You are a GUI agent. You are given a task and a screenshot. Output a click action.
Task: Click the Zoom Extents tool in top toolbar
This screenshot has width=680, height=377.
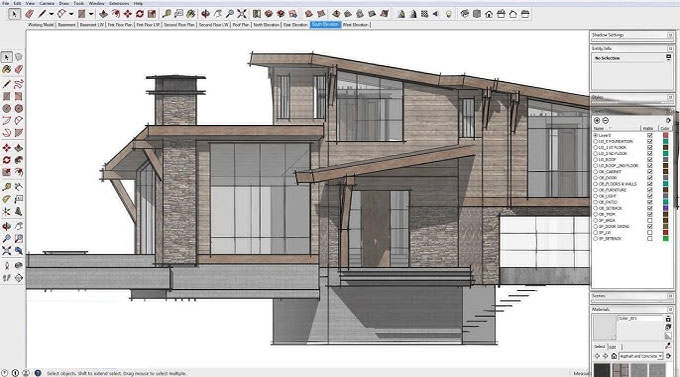(x=242, y=14)
